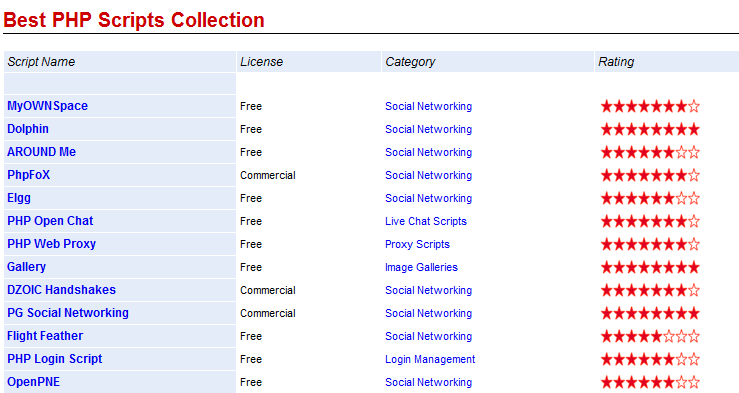The width and height of the screenshot is (739, 393).
Task: Click the star rating for PhpFoX
Action: [650, 175]
